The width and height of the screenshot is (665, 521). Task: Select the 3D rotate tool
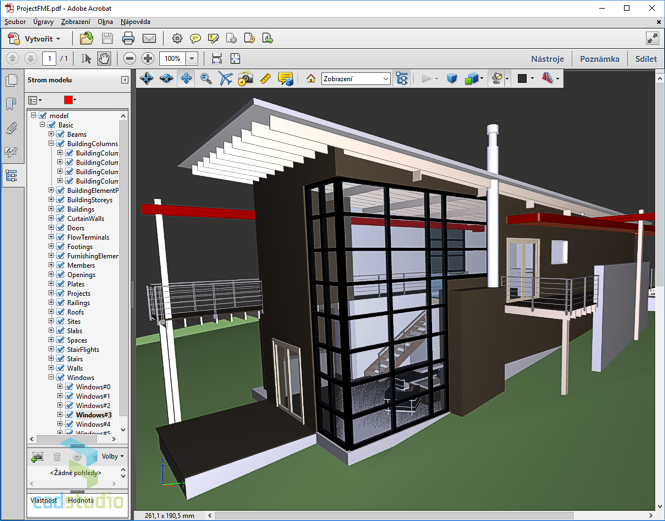point(147,78)
